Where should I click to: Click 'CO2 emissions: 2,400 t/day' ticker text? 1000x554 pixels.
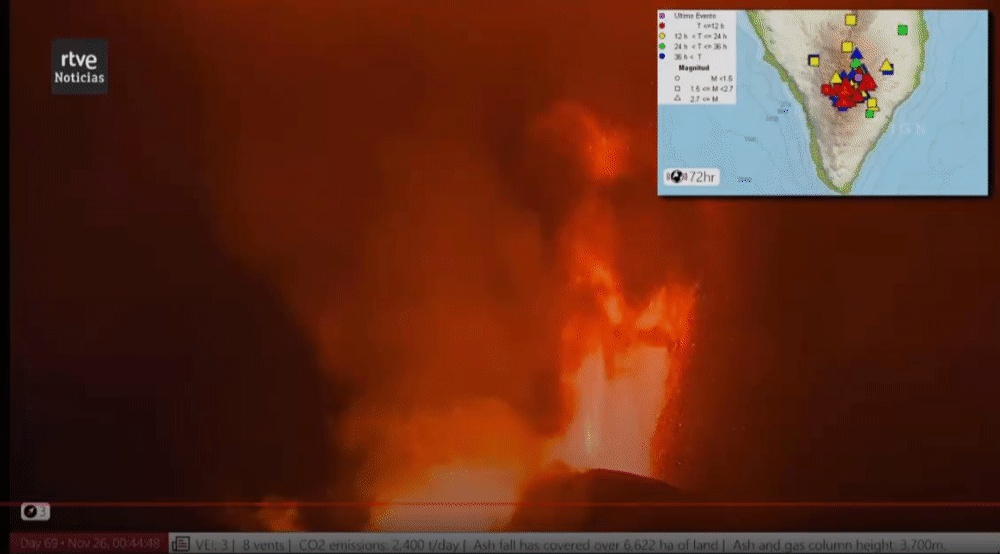[378, 545]
